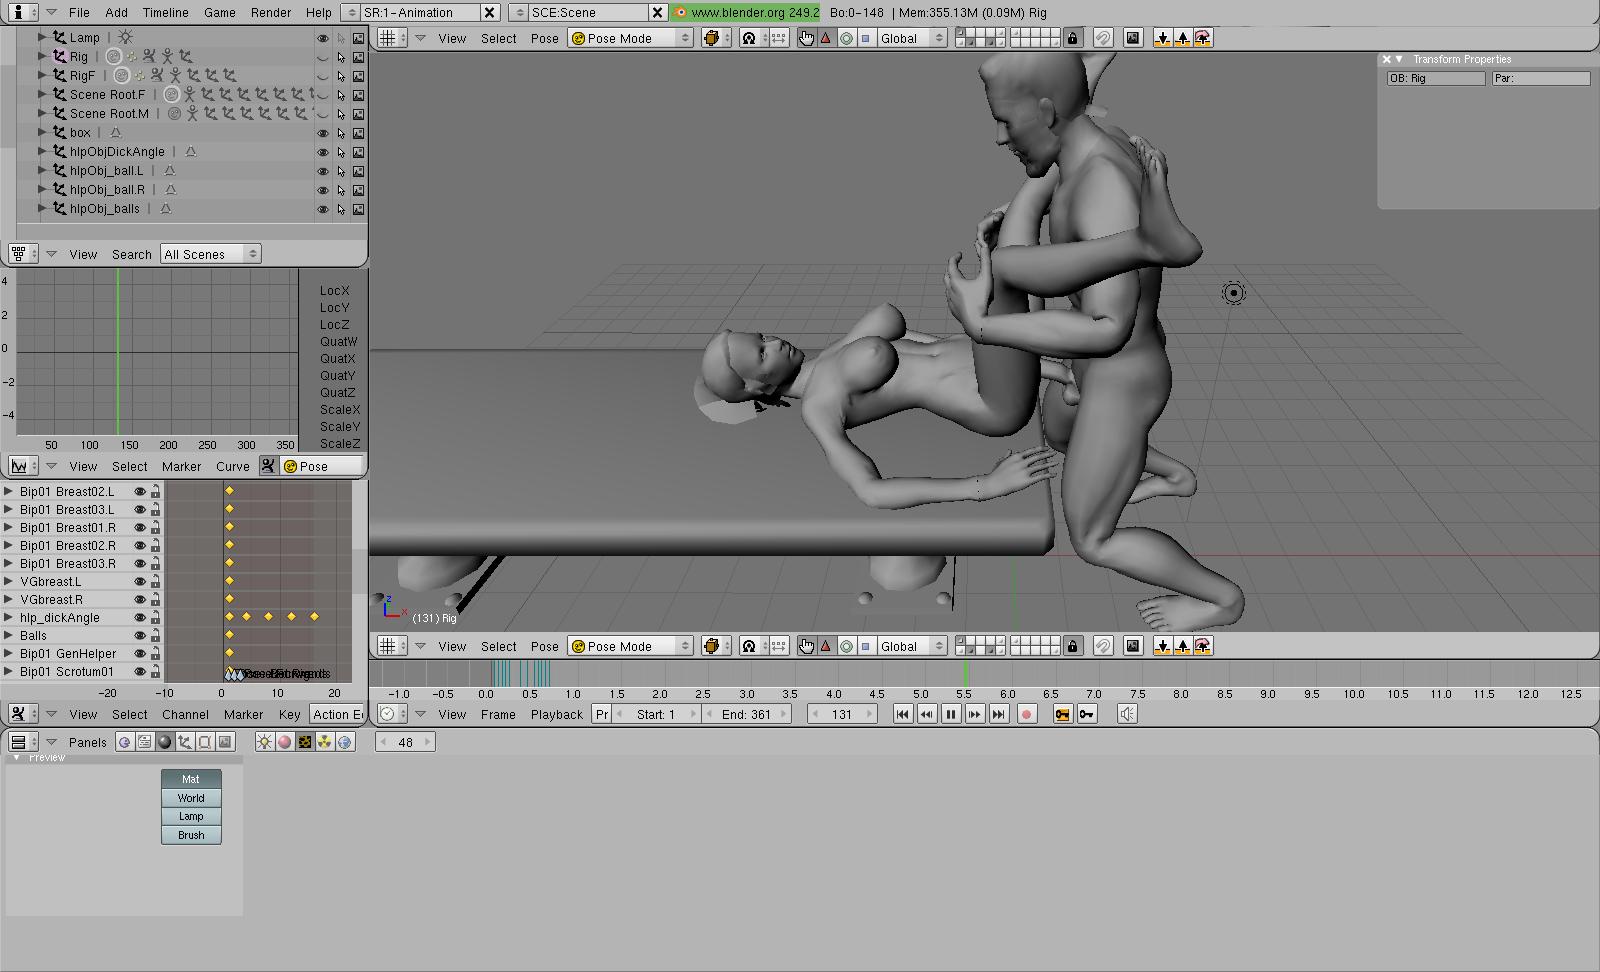Viewport: 1600px width, 972px height.
Task: Open the SR:1-Animation screen selector
Action: (420, 12)
